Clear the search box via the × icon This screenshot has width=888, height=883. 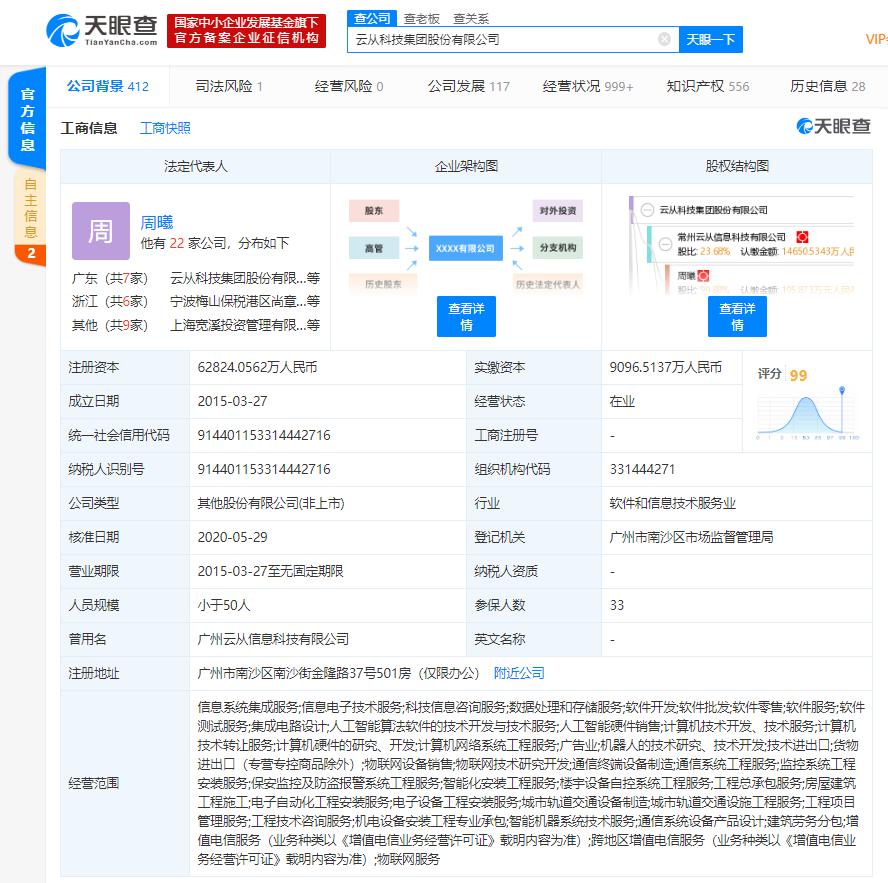[662, 38]
